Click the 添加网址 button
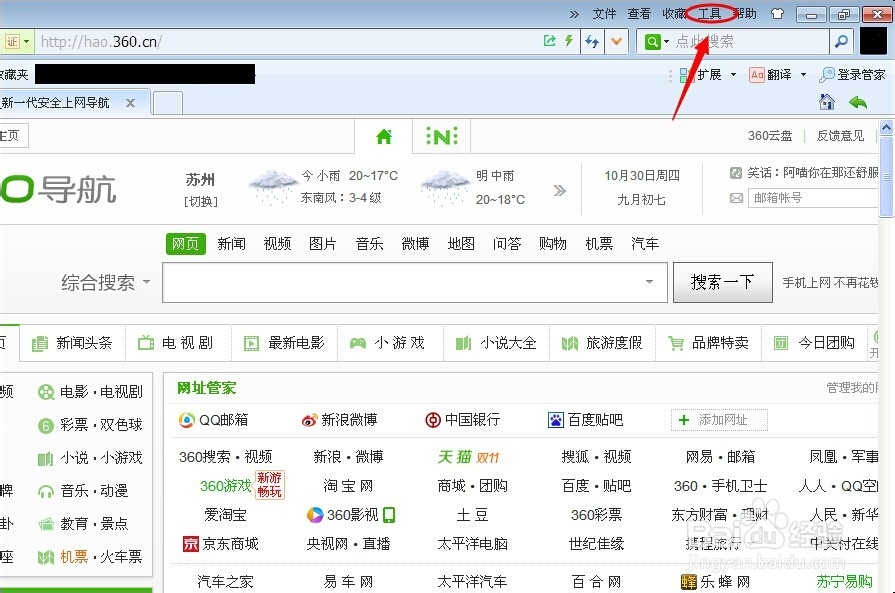895x593 pixels. tap(719, 420)
